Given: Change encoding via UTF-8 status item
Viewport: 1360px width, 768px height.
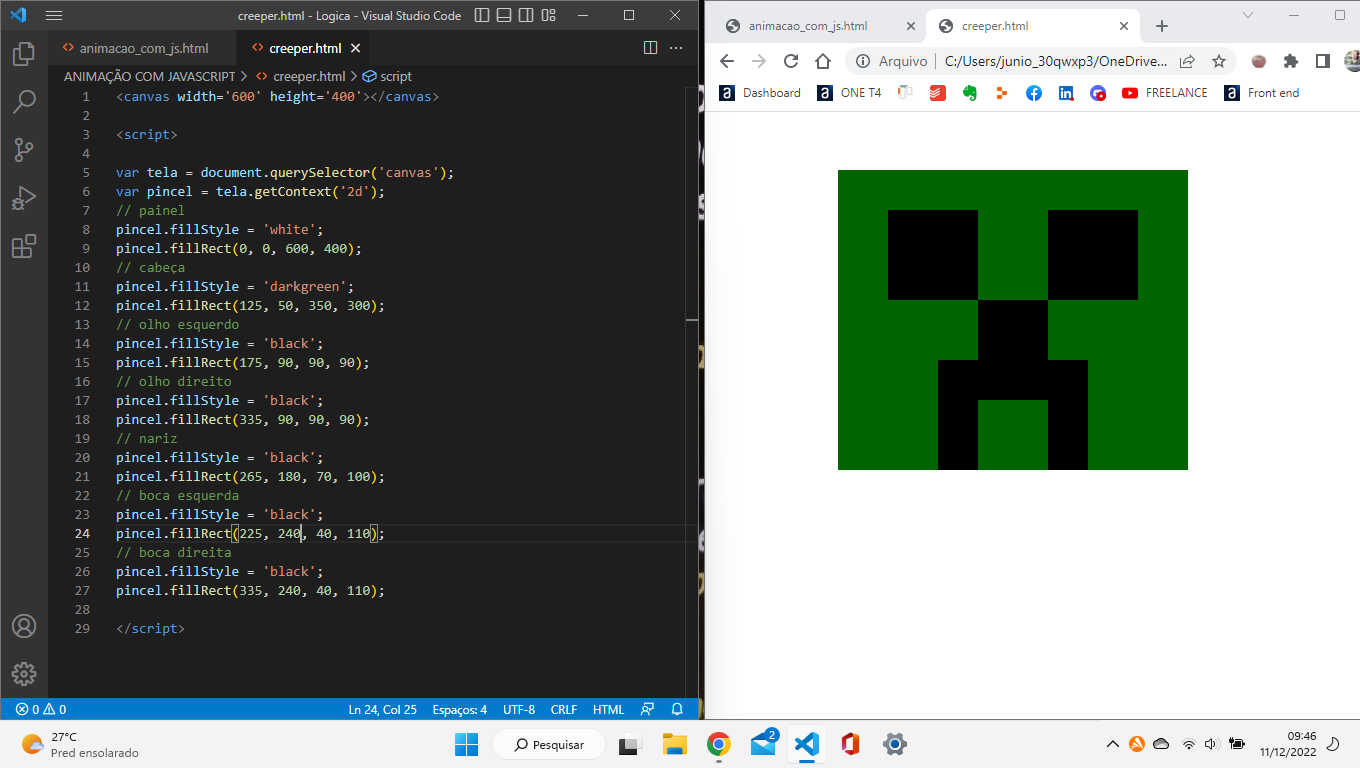Looking at the screenshot, I should tap(519, 709).
